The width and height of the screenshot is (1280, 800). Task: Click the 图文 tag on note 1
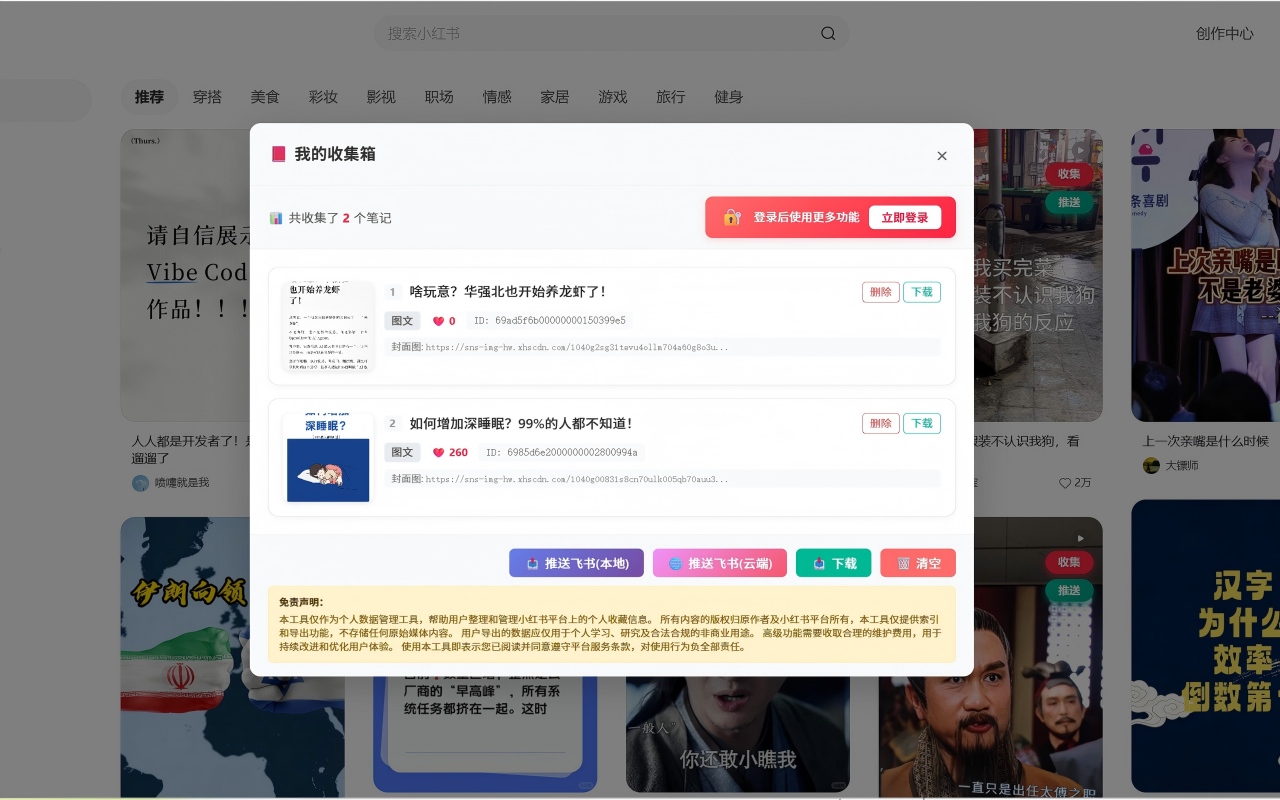(x=402, y=321)
